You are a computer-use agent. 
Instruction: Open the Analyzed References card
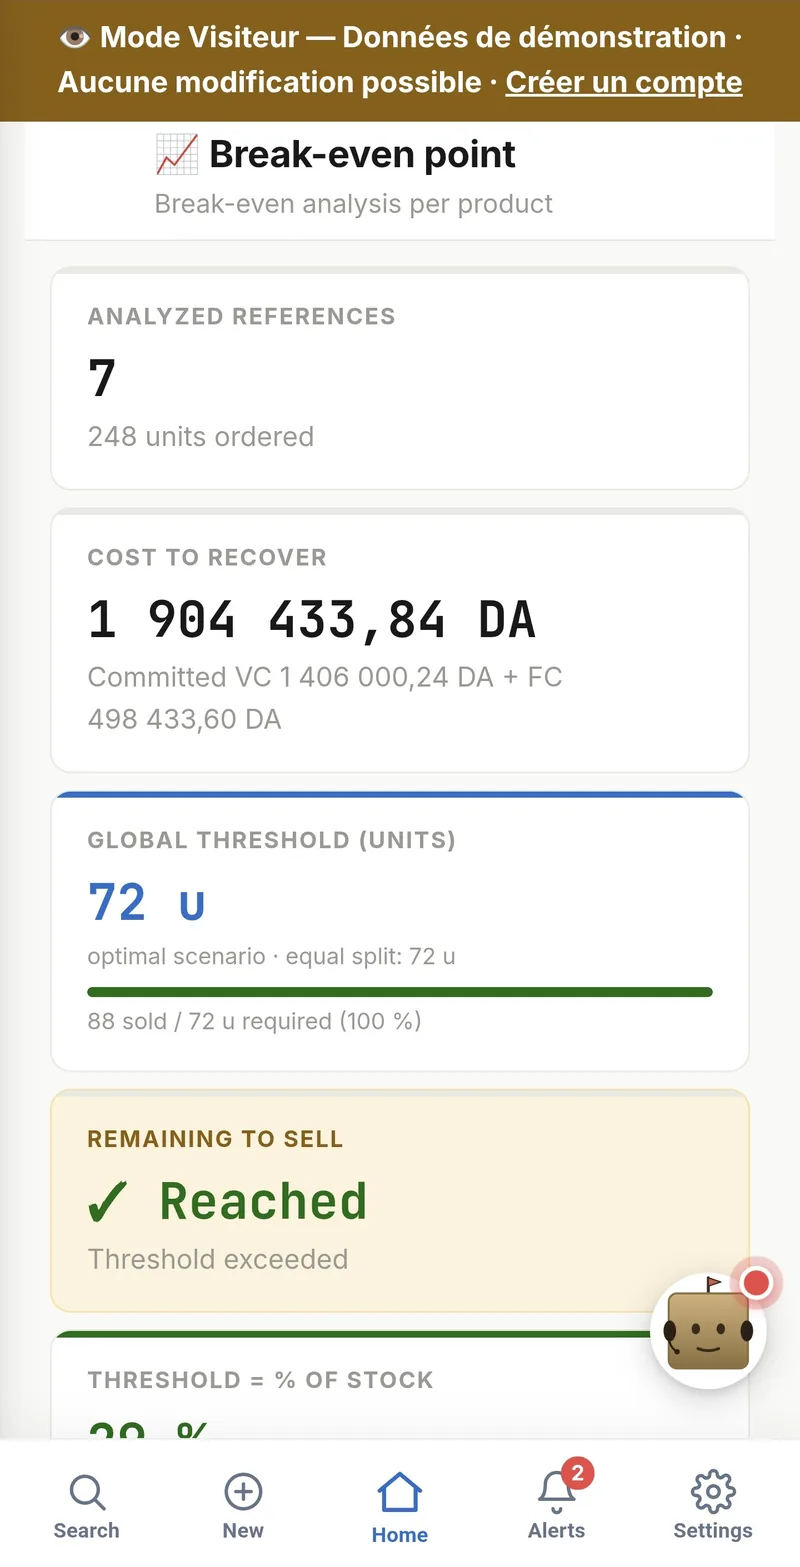pyautogui.click(x=400, y=379)
